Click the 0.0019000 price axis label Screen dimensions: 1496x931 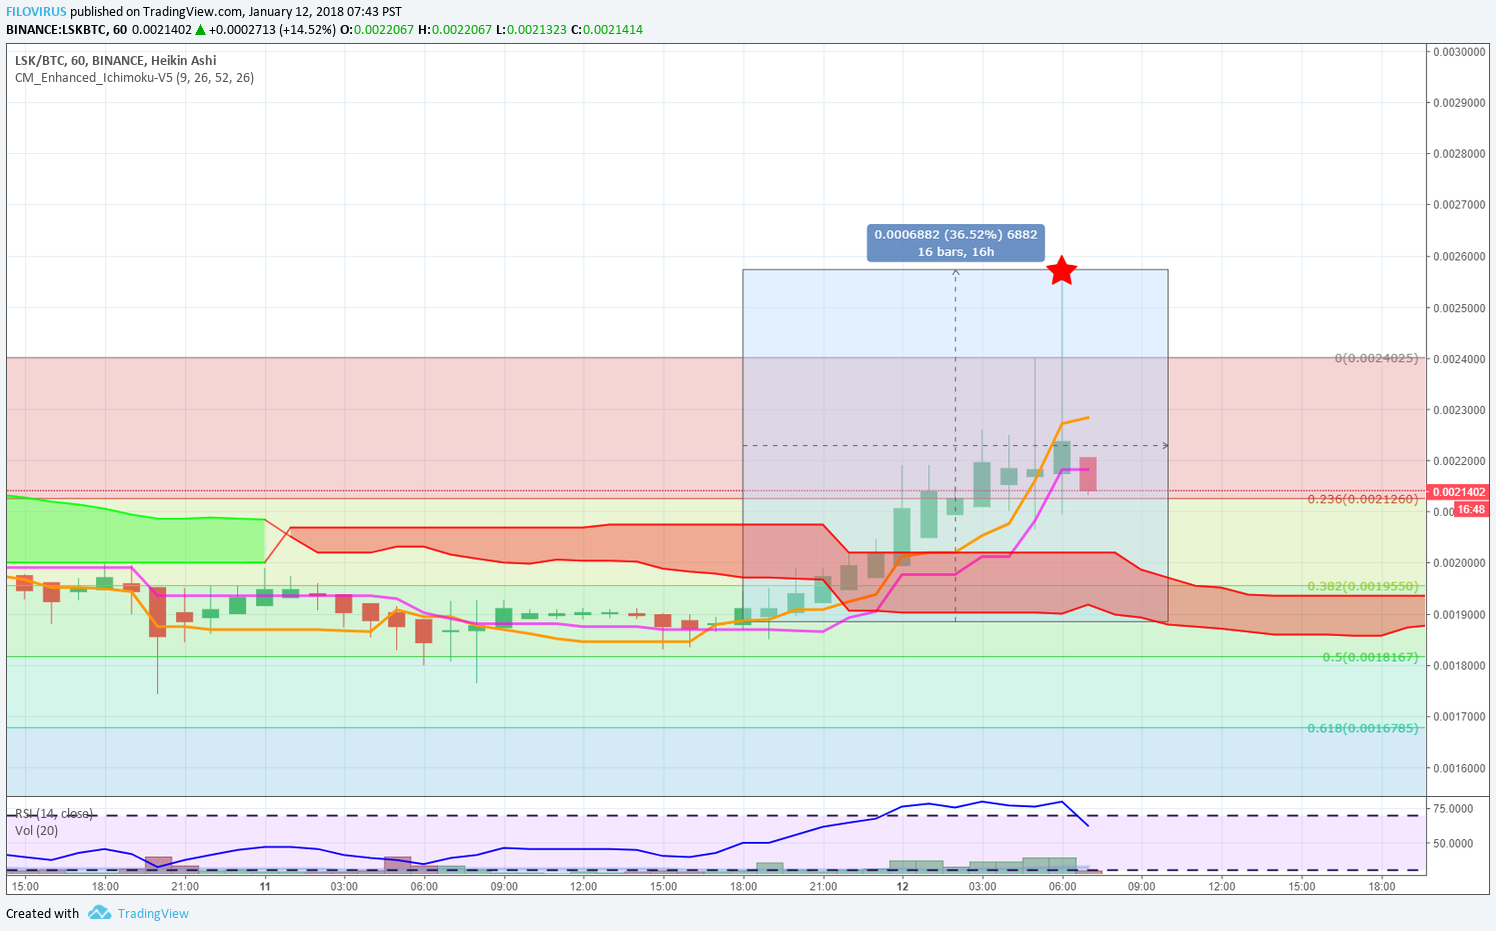point(1459,614)
